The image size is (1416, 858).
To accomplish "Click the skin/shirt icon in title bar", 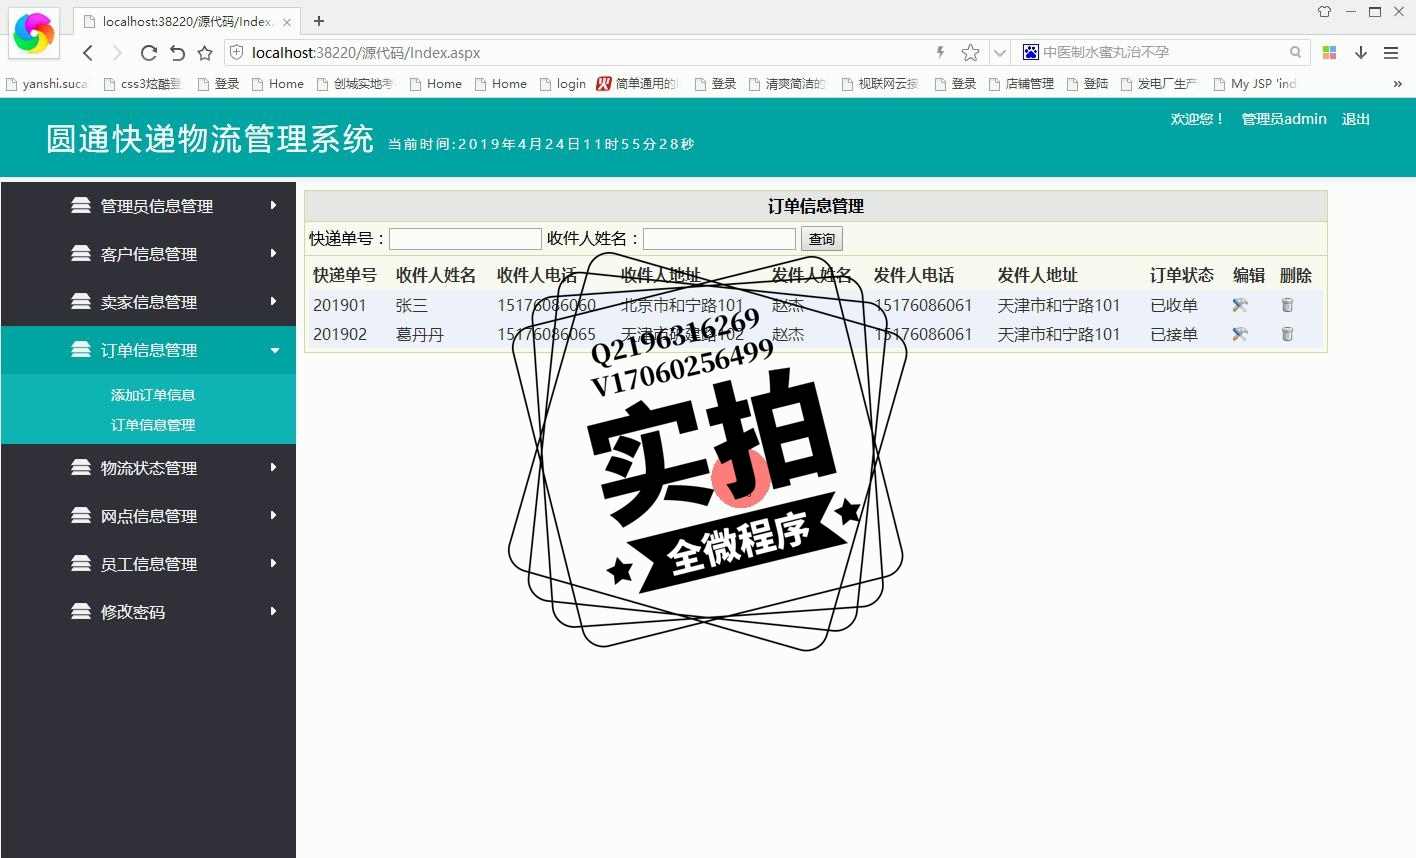I will [1324, 12].
